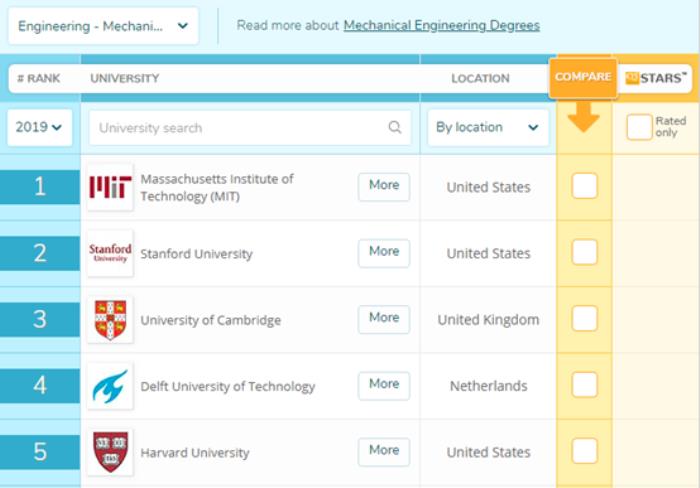Tick the compare checkbox for MIT
700x488 pixels.
pos(584,187)
